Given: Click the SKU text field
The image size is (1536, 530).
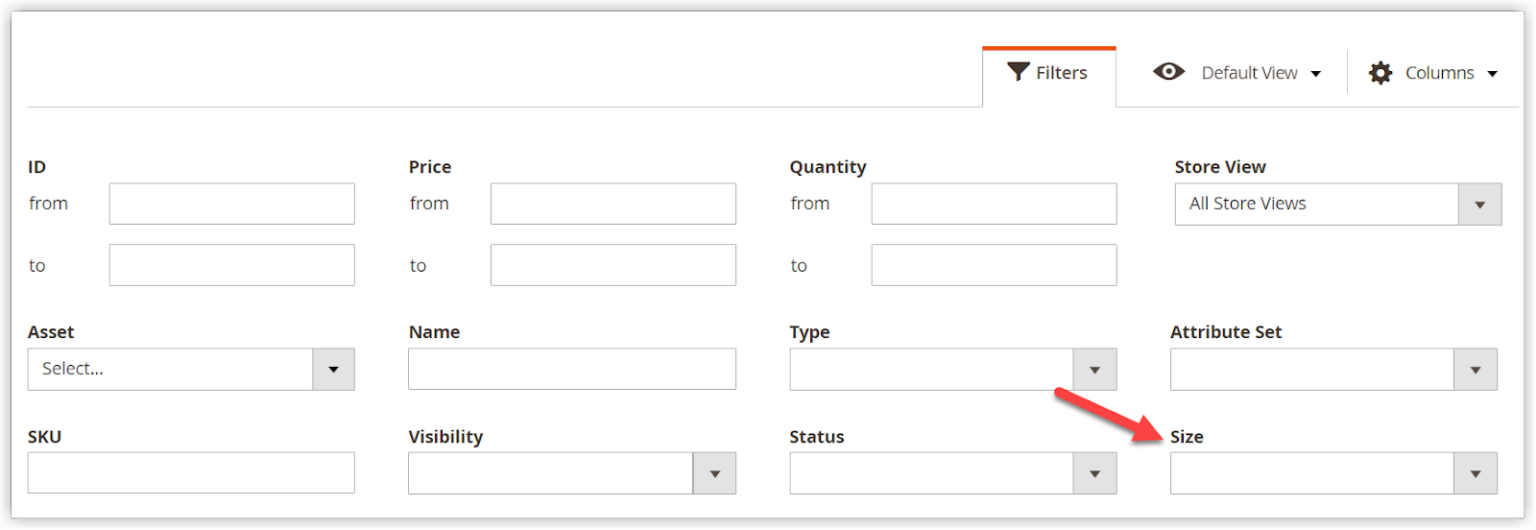Looking at the screenshot, I should coord(191,473).
